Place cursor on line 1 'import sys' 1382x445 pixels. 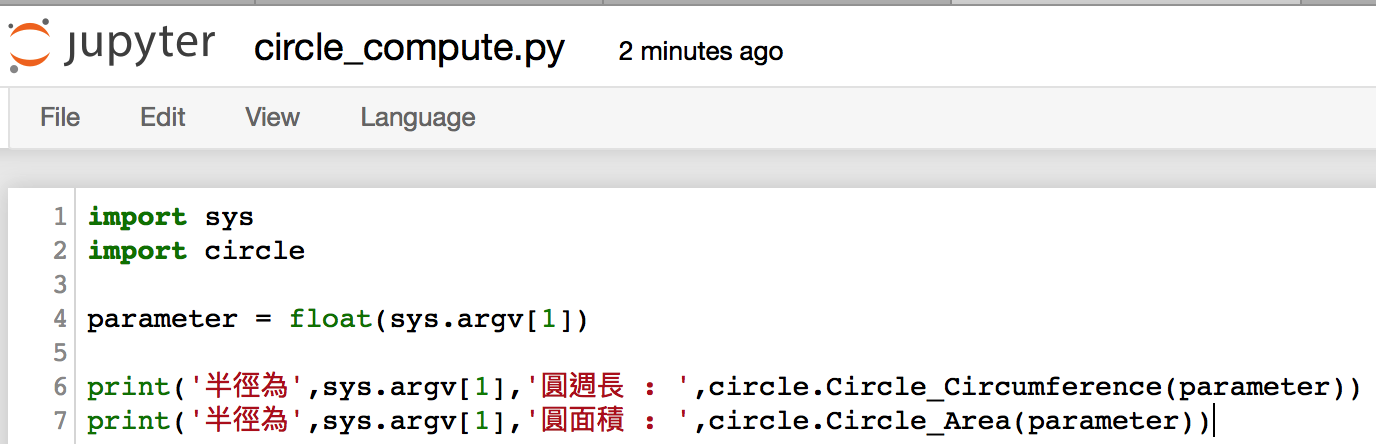[171, 217]
